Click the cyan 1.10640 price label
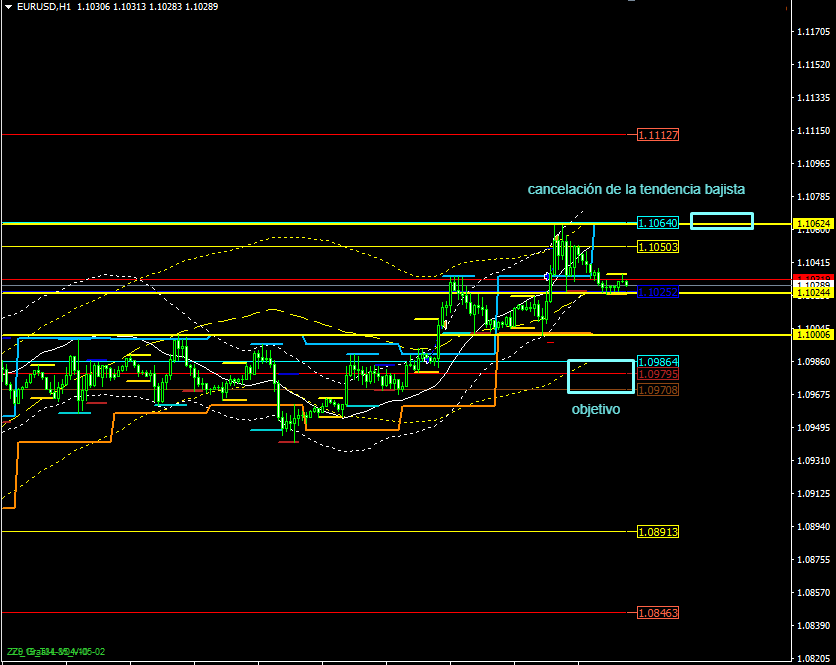Viewport: 836px width, 665px height. (x=657, y=223)
